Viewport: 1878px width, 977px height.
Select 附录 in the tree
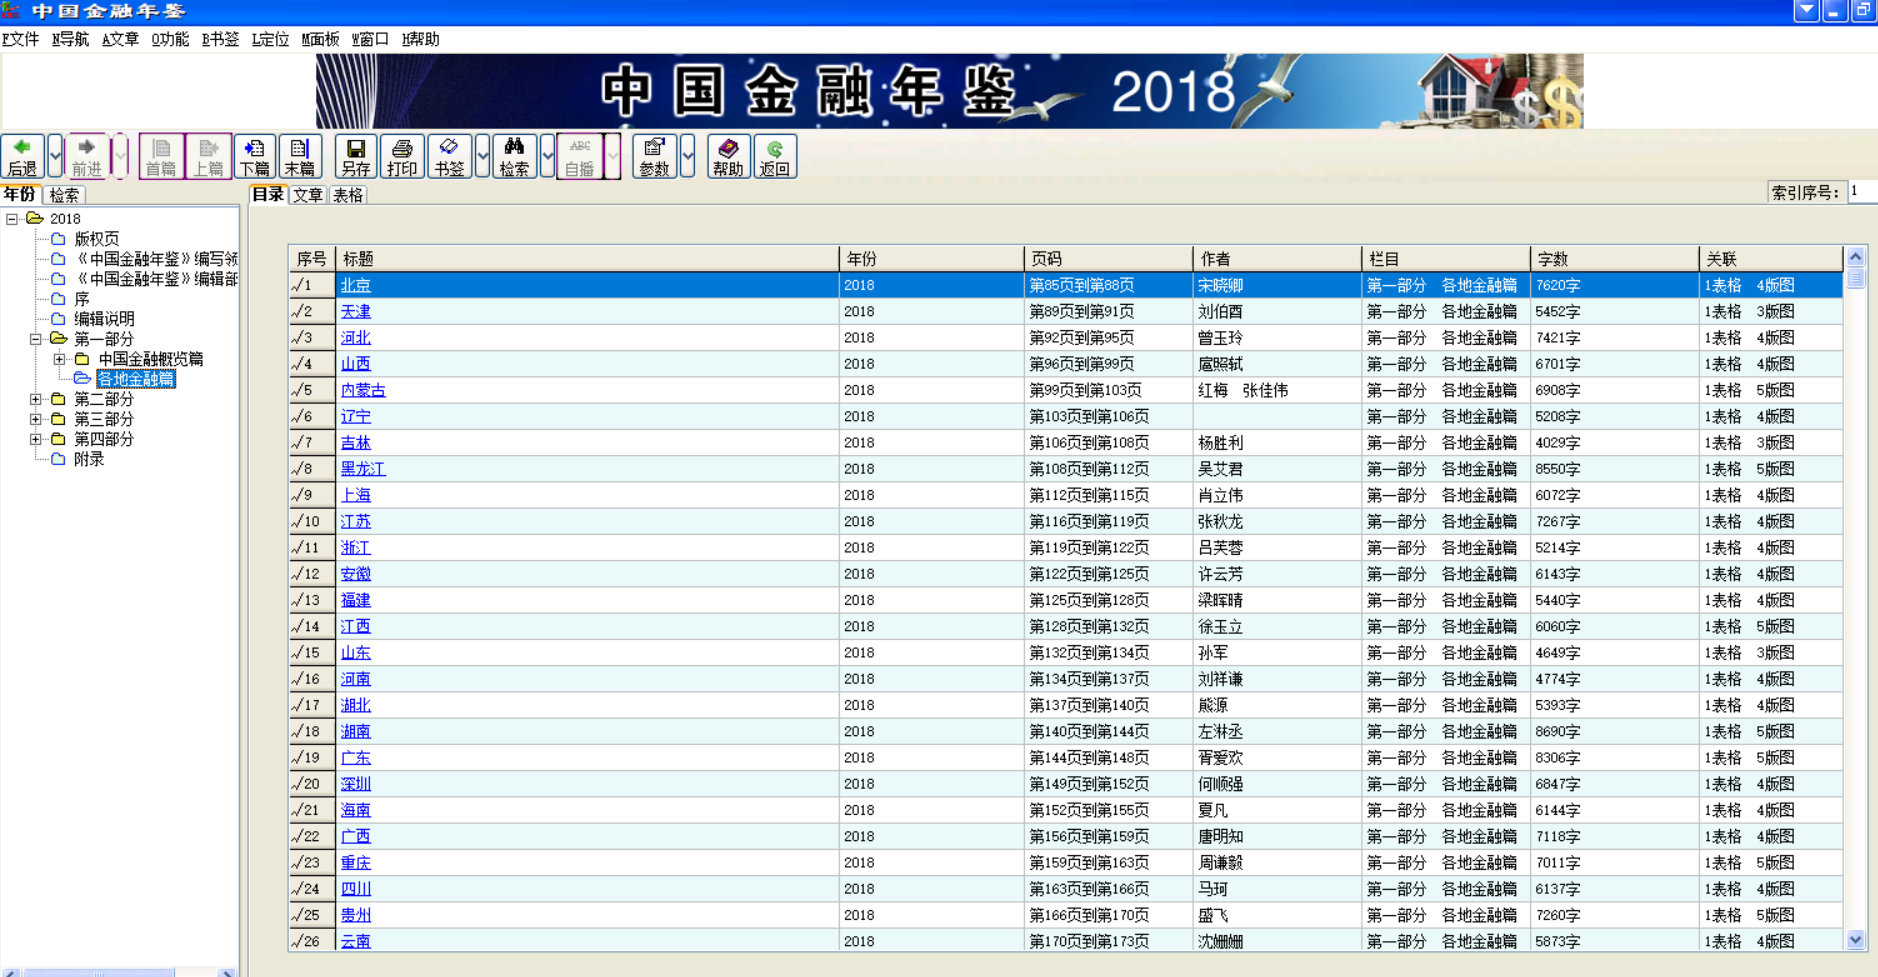coord(89,459)
